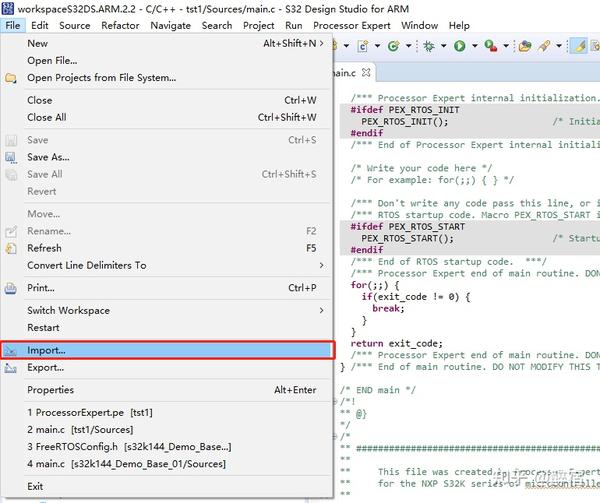Click the Debug bug icon in toolbar
The width and height of the screenshot is (600, 503).
pos(431,46)
